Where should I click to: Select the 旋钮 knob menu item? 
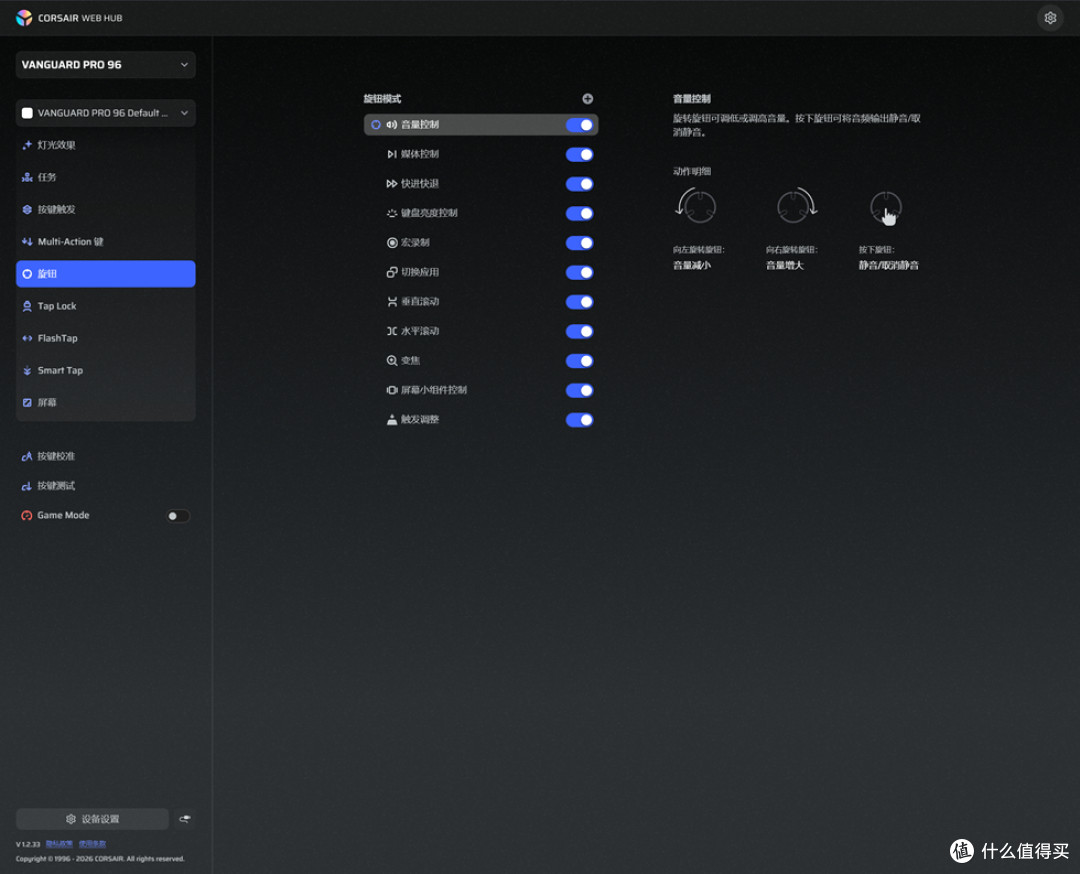[x=105, y=274]
